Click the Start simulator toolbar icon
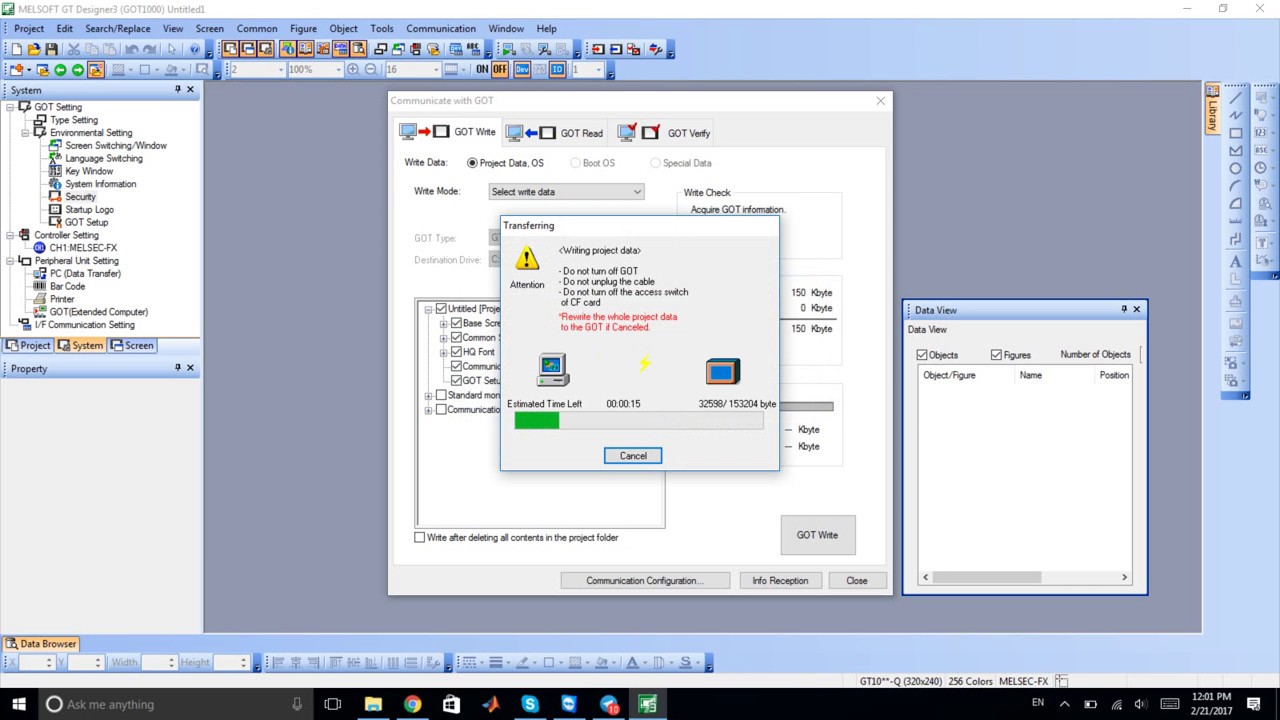Image resolution: width=1280 pixels, height=720 pixels. tap(508, 49)
